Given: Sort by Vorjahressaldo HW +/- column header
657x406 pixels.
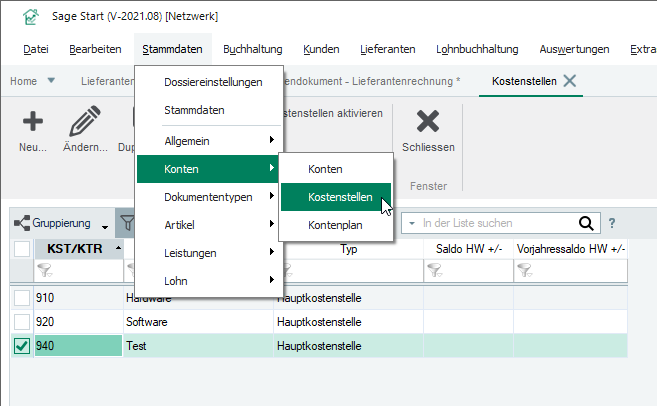Looking at the screenshot, I should point(571,249).
